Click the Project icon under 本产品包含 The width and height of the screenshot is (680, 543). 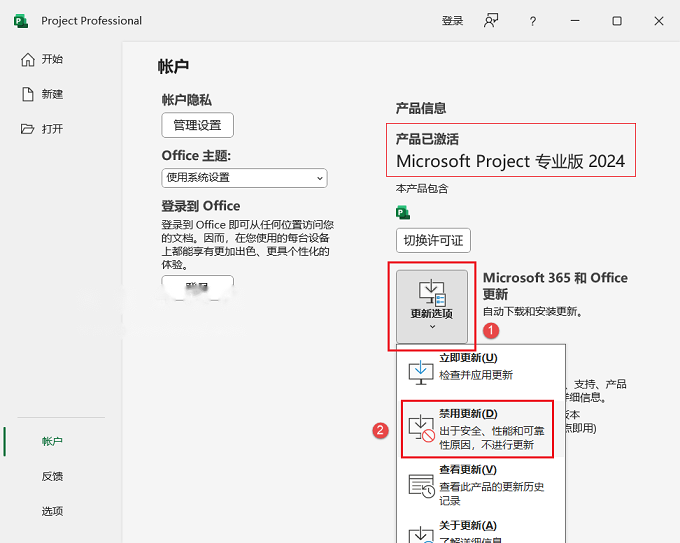point(403,213)
